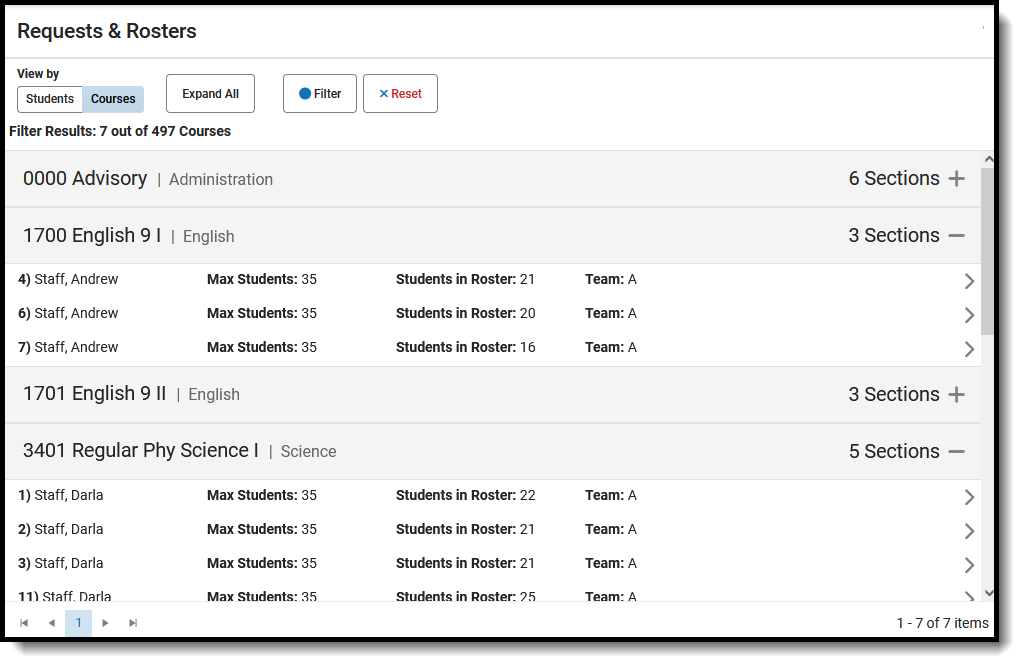Open section 6 Staff, Andrew chevron arrow

click(968, 315)
